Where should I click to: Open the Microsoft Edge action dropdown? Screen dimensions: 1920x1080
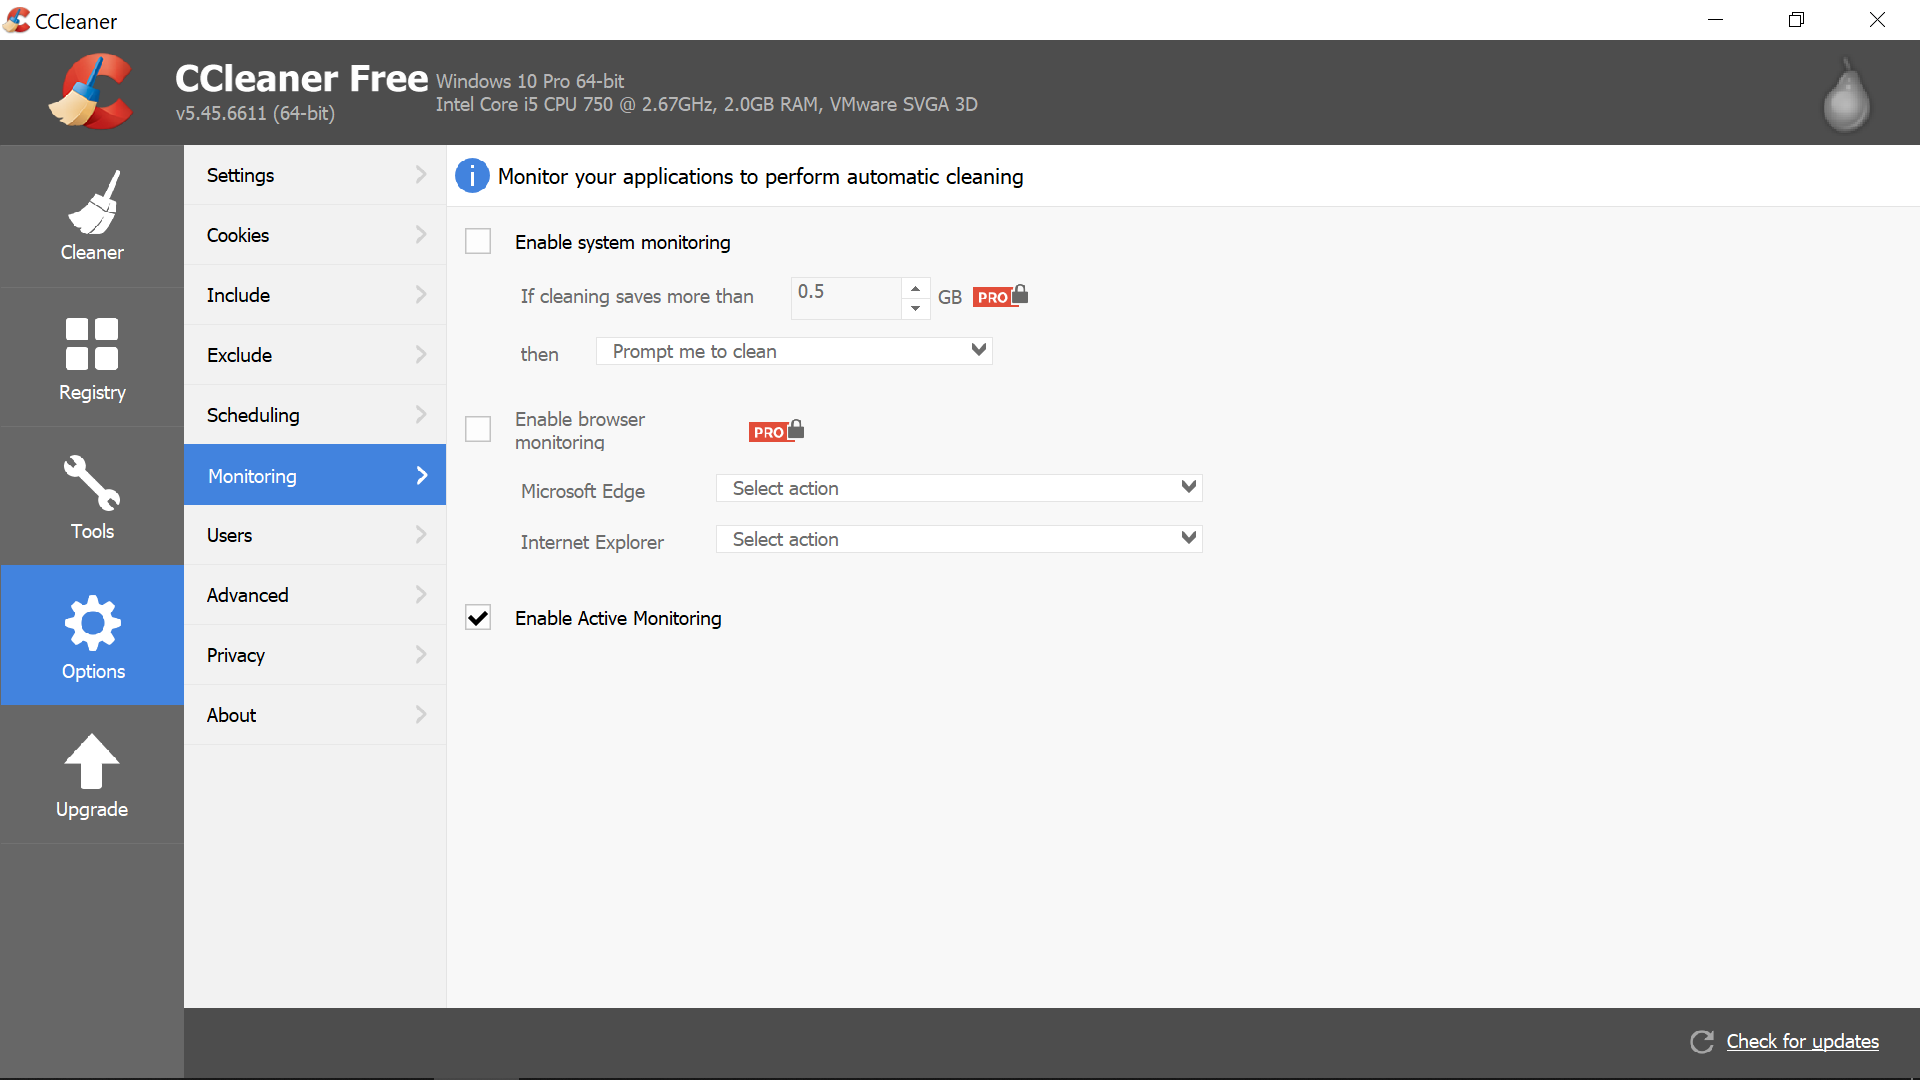tap(961, 488)
